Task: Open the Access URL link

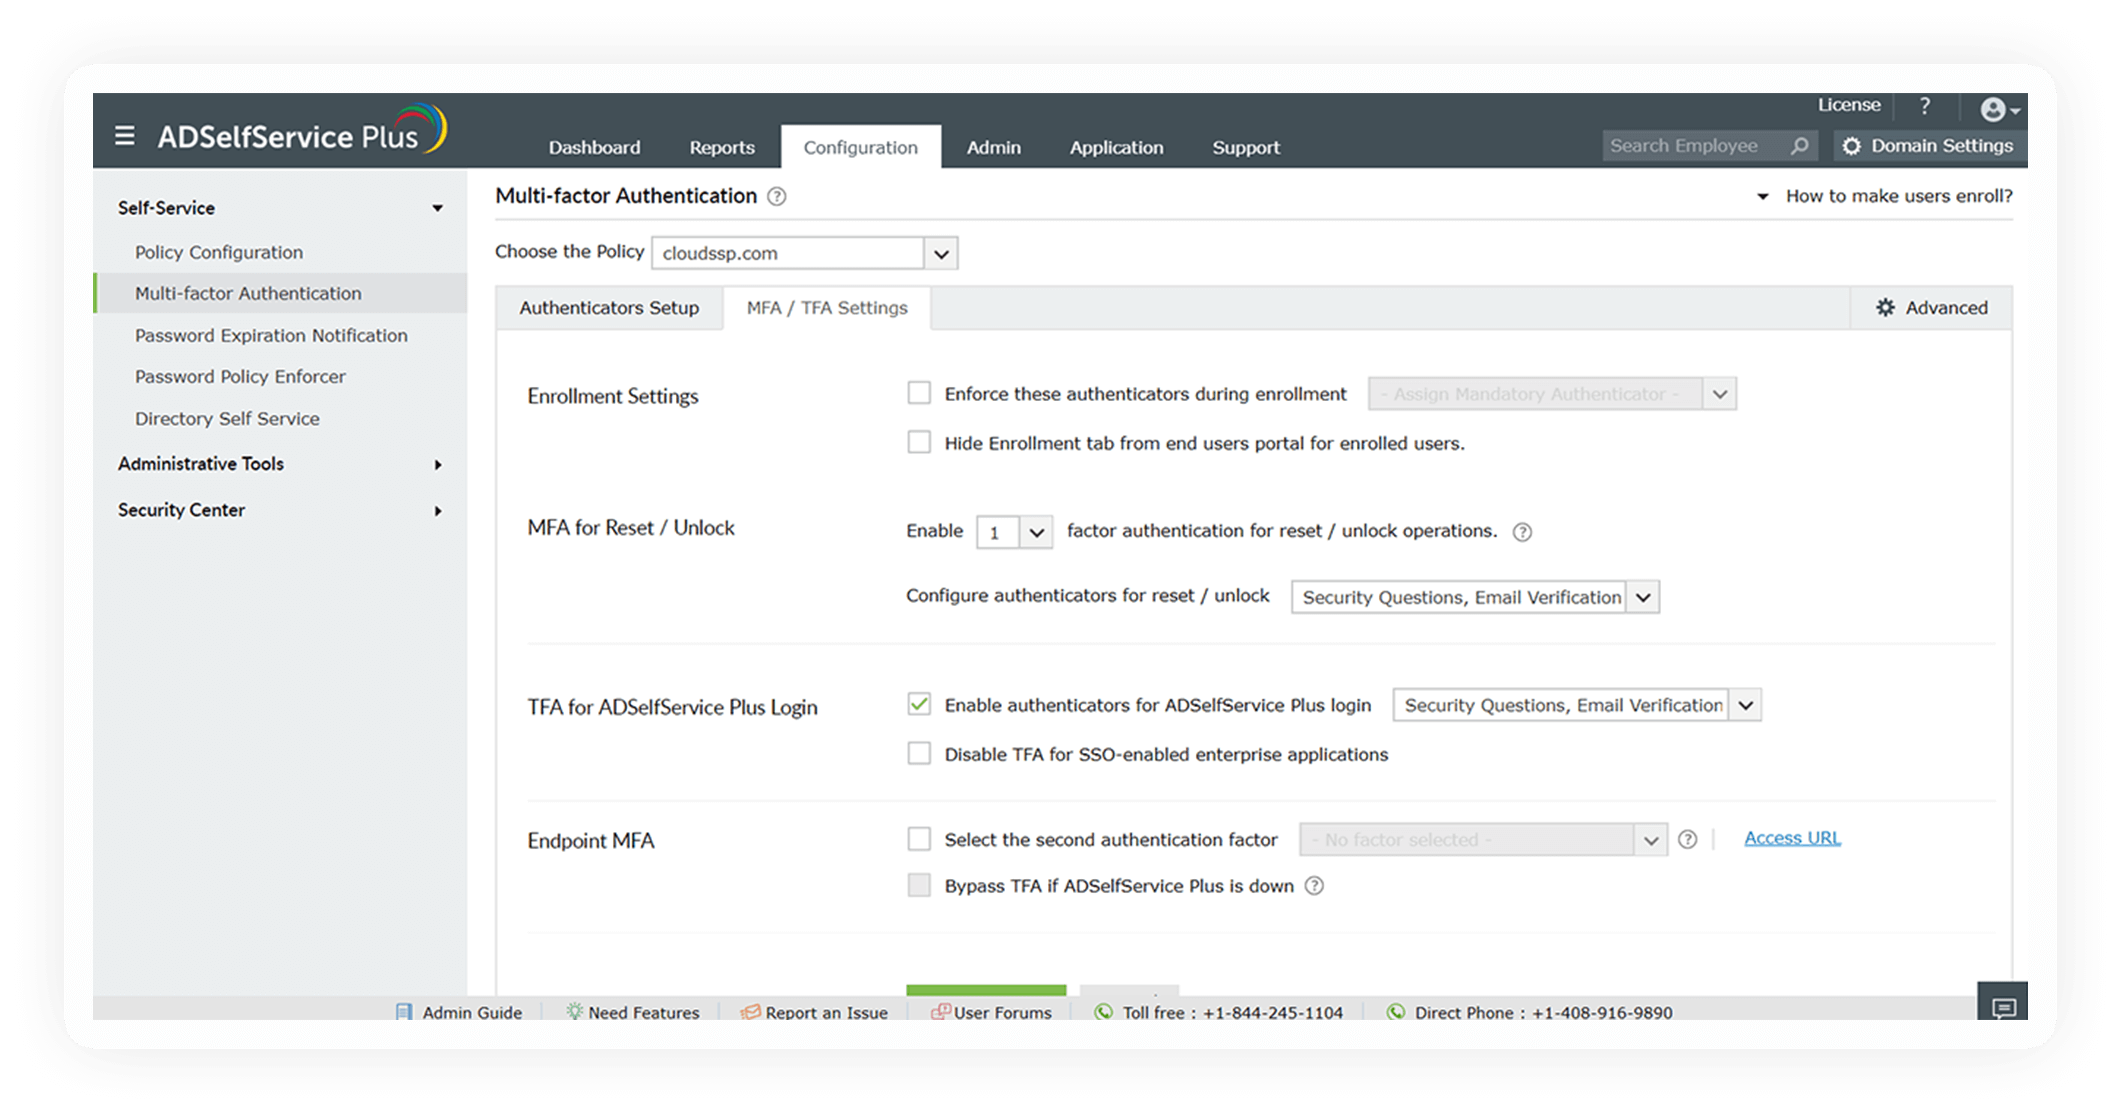Action: (x=1792, y=838)
